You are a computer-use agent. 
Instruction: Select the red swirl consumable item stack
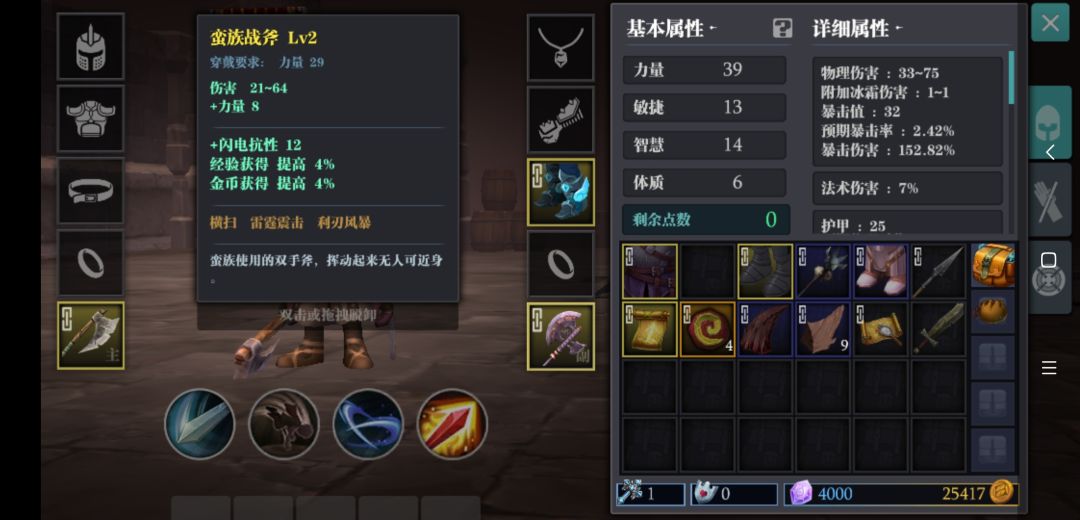click(x=707, y=329)
